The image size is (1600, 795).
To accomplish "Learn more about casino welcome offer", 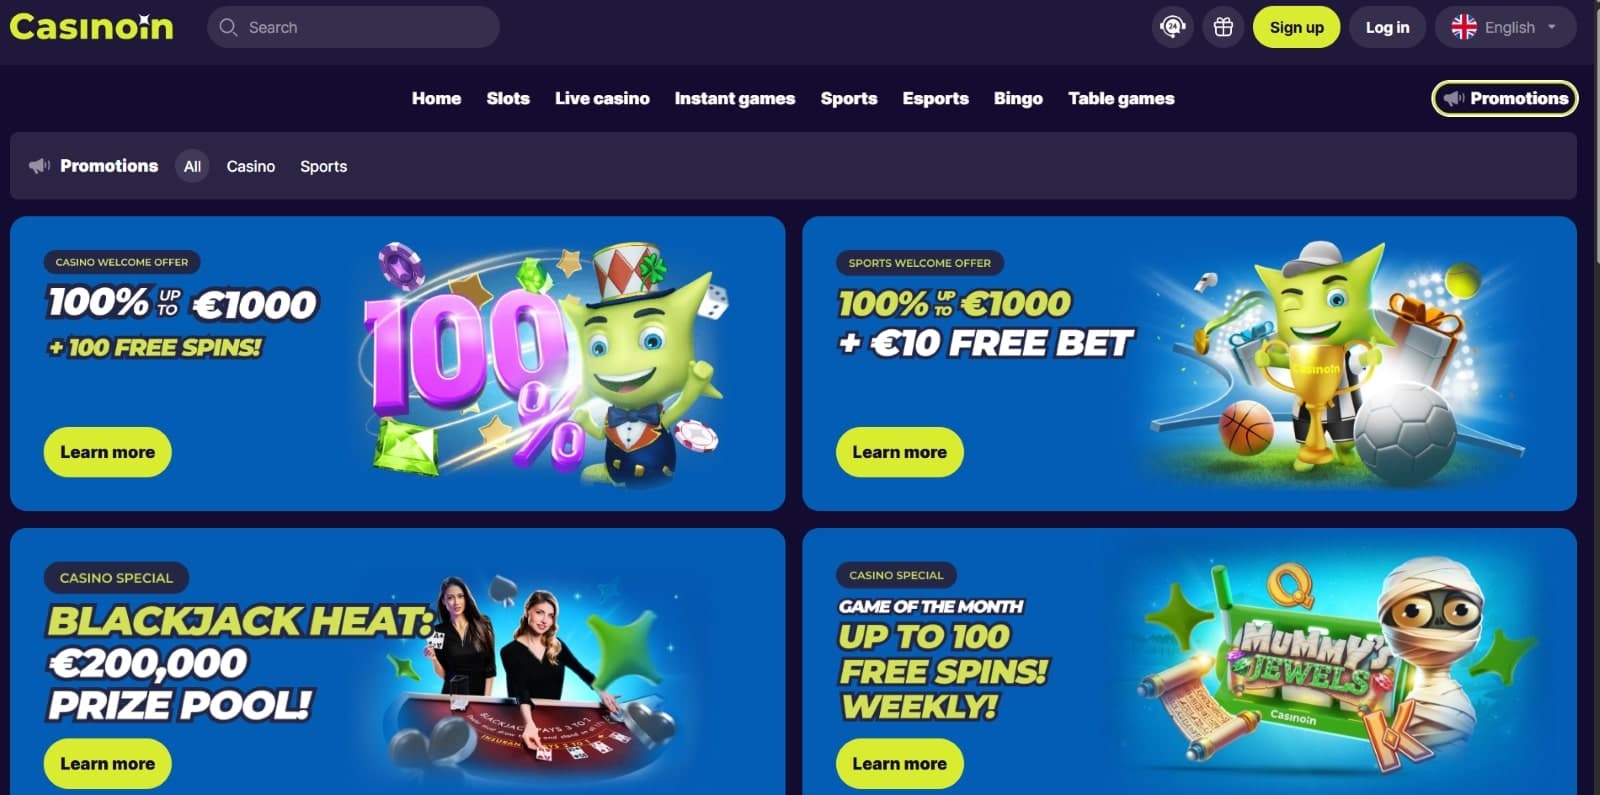I will tap(107, 452).
